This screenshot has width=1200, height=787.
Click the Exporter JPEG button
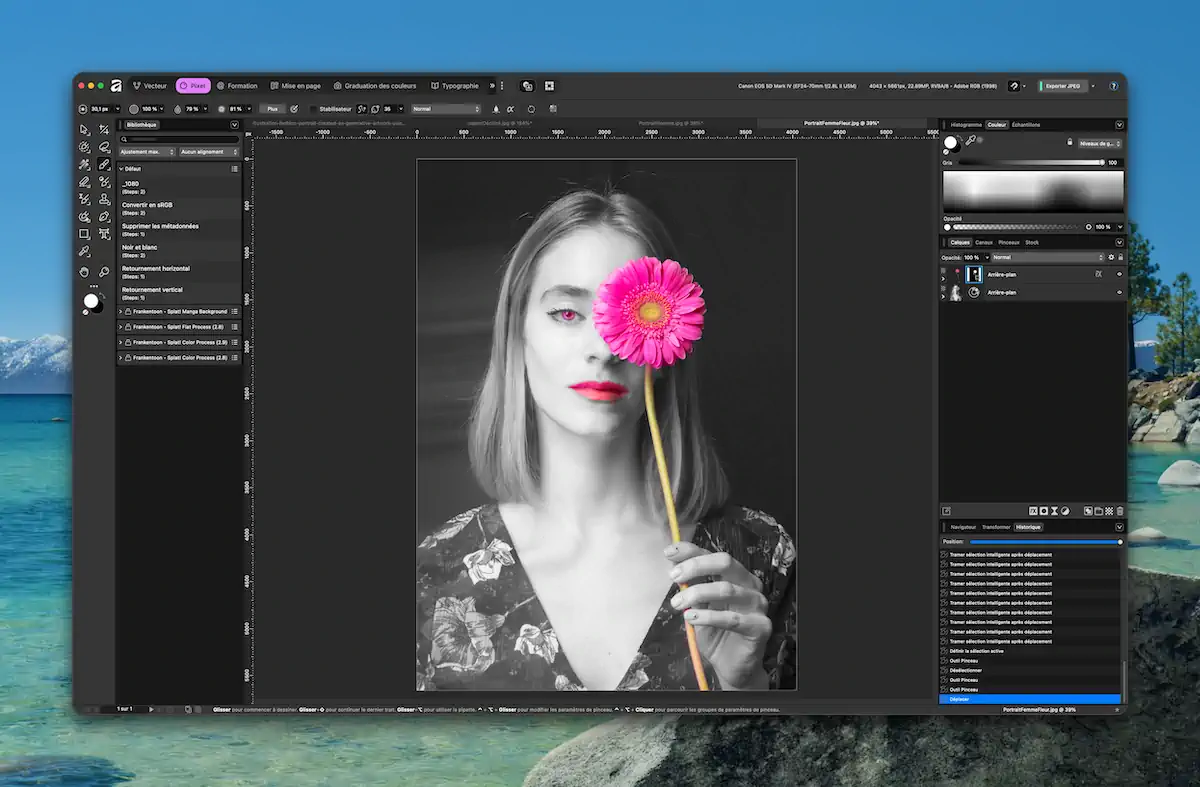1062,86
